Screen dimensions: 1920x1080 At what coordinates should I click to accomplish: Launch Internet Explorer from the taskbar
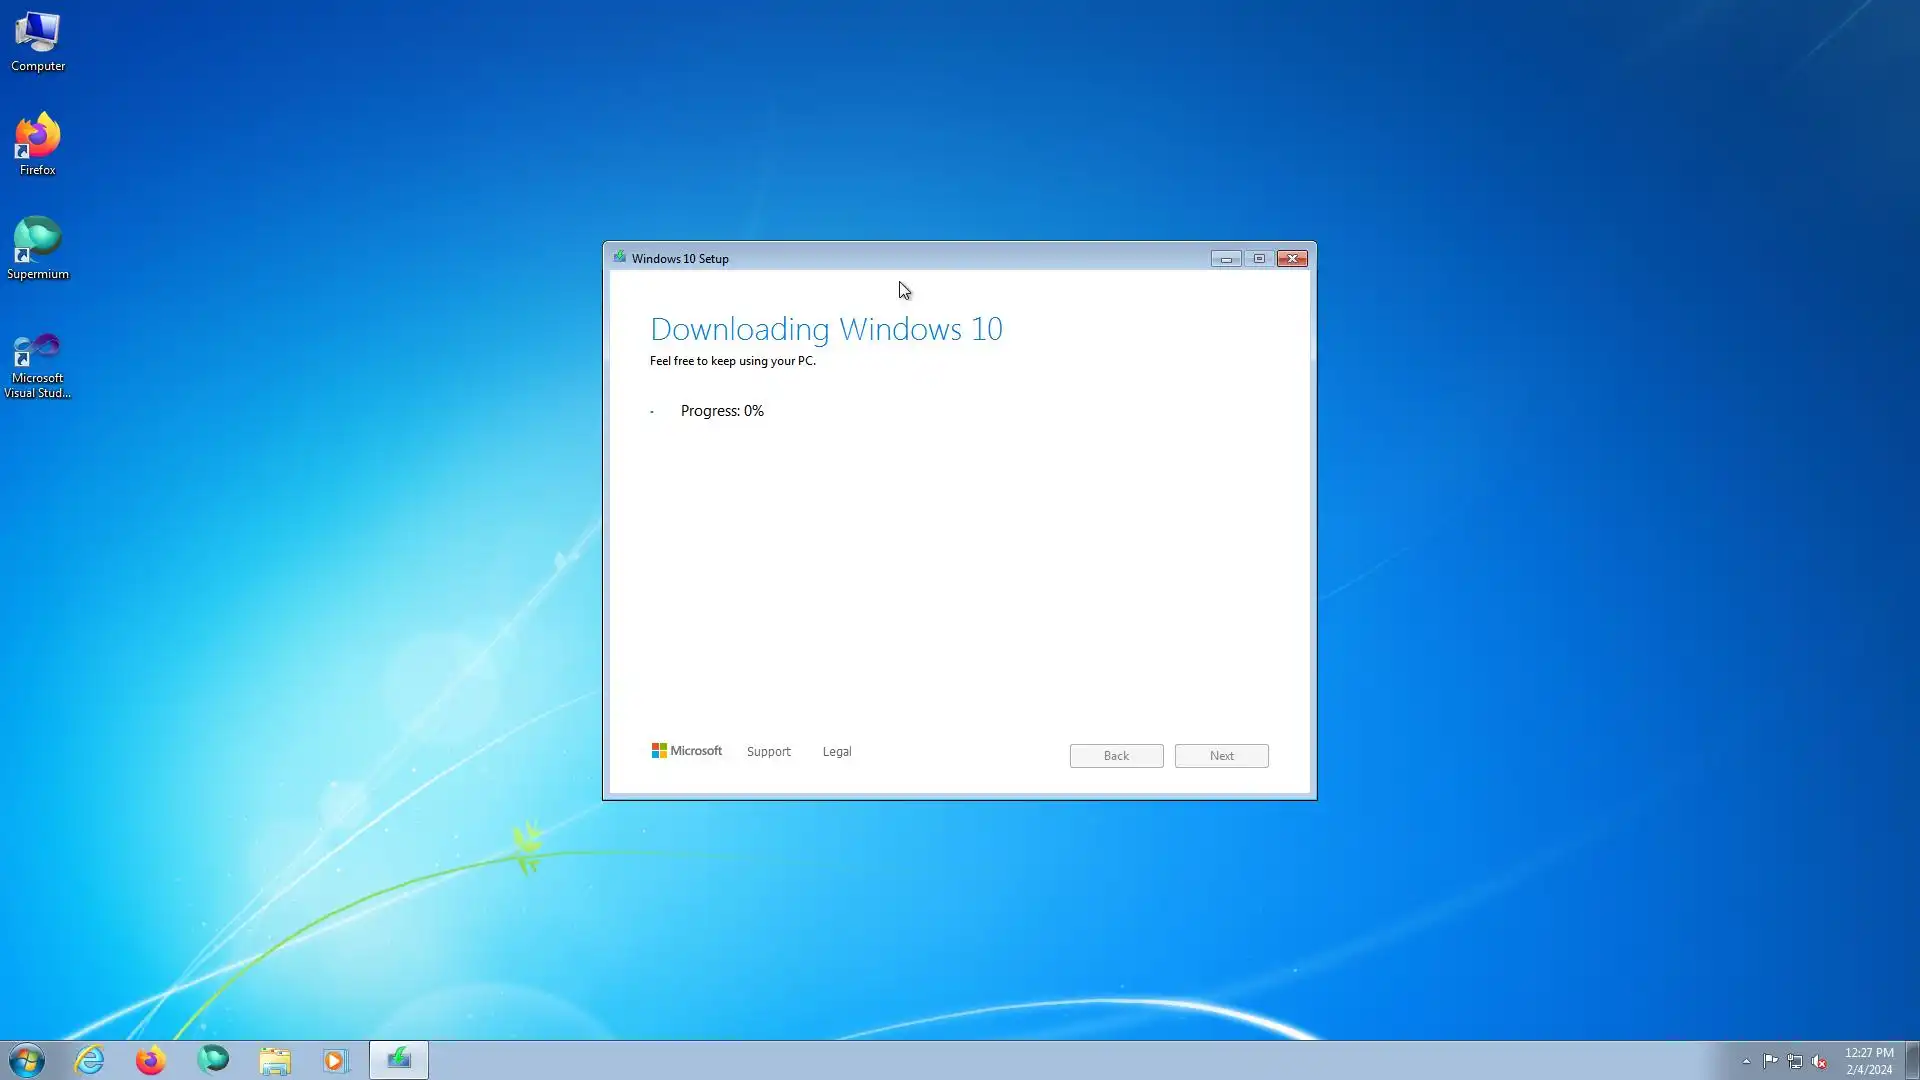point(90,1060)
